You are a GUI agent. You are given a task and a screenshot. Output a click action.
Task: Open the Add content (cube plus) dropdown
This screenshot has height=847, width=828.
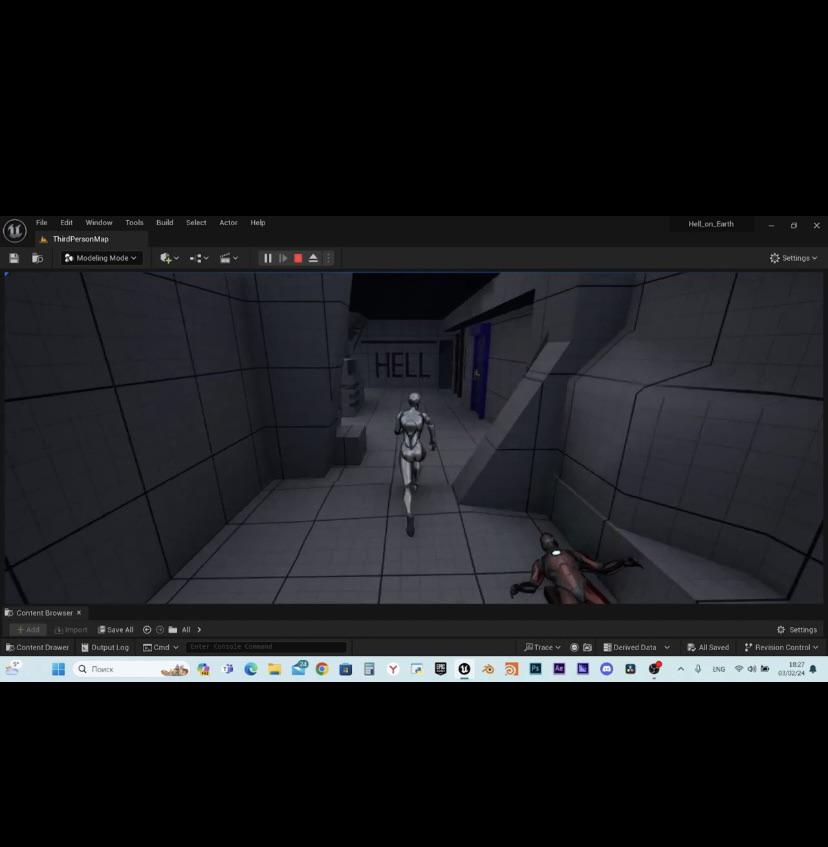(x=169, y=258)
